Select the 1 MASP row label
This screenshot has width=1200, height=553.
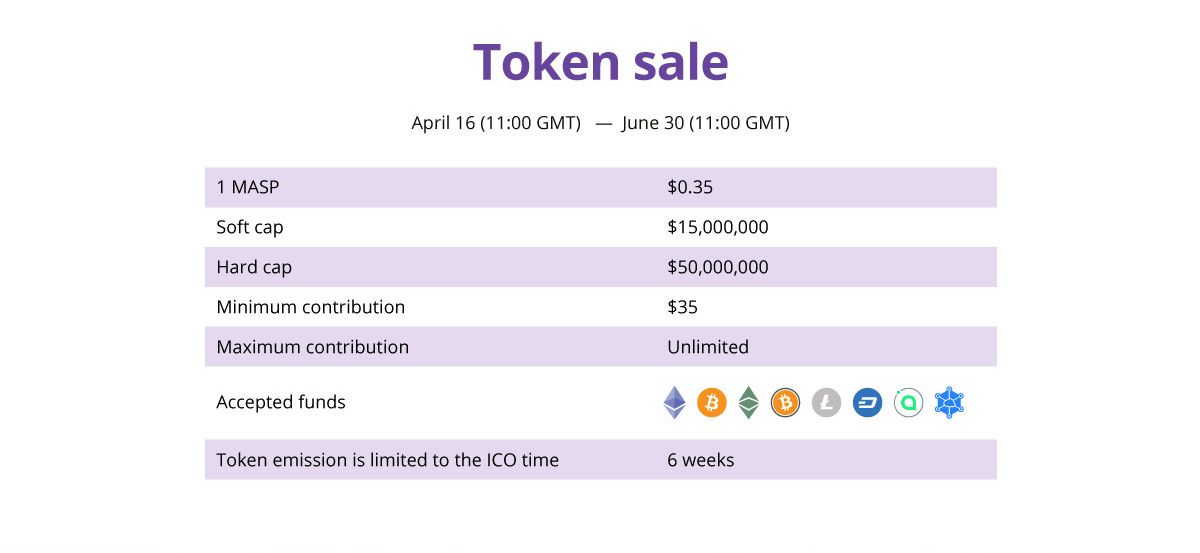coord(248,187)
